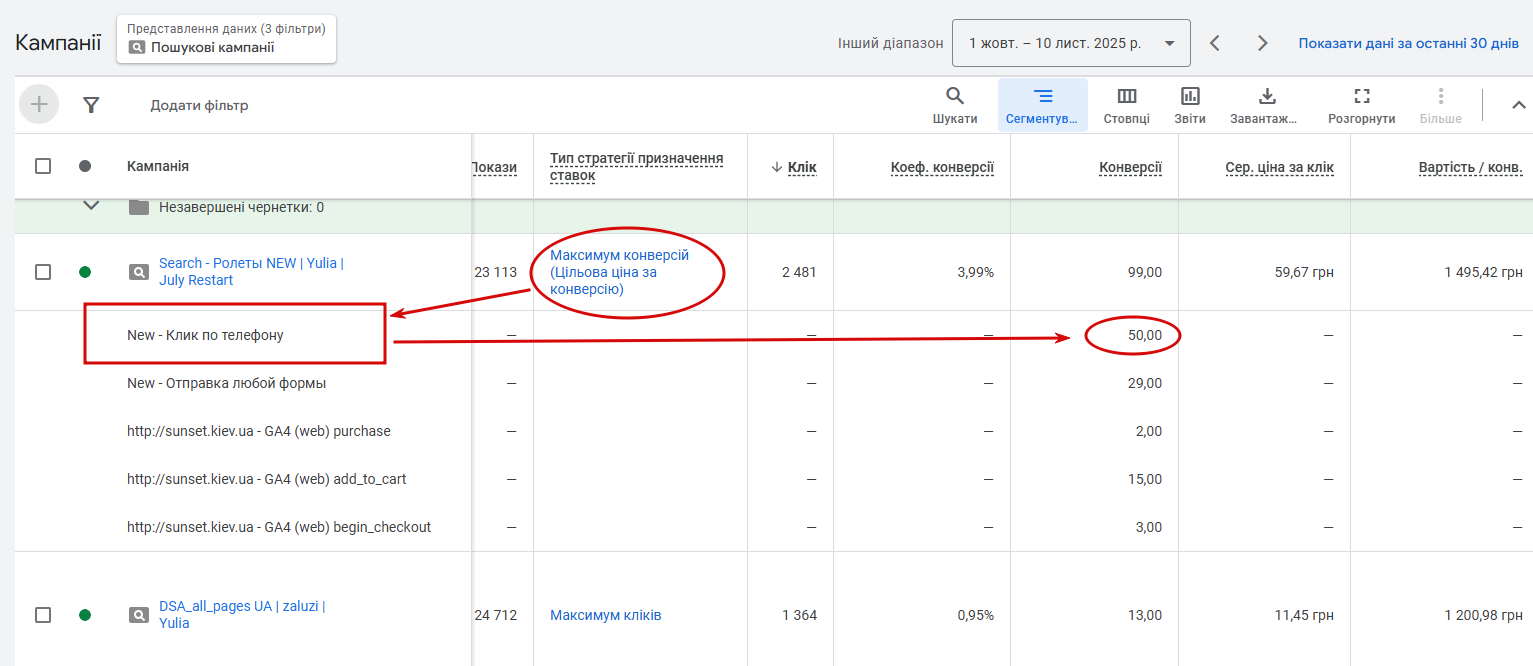Click the Максимум кліків bid strategy link
The image size is (1533, 666).
[x=605, y=615]
